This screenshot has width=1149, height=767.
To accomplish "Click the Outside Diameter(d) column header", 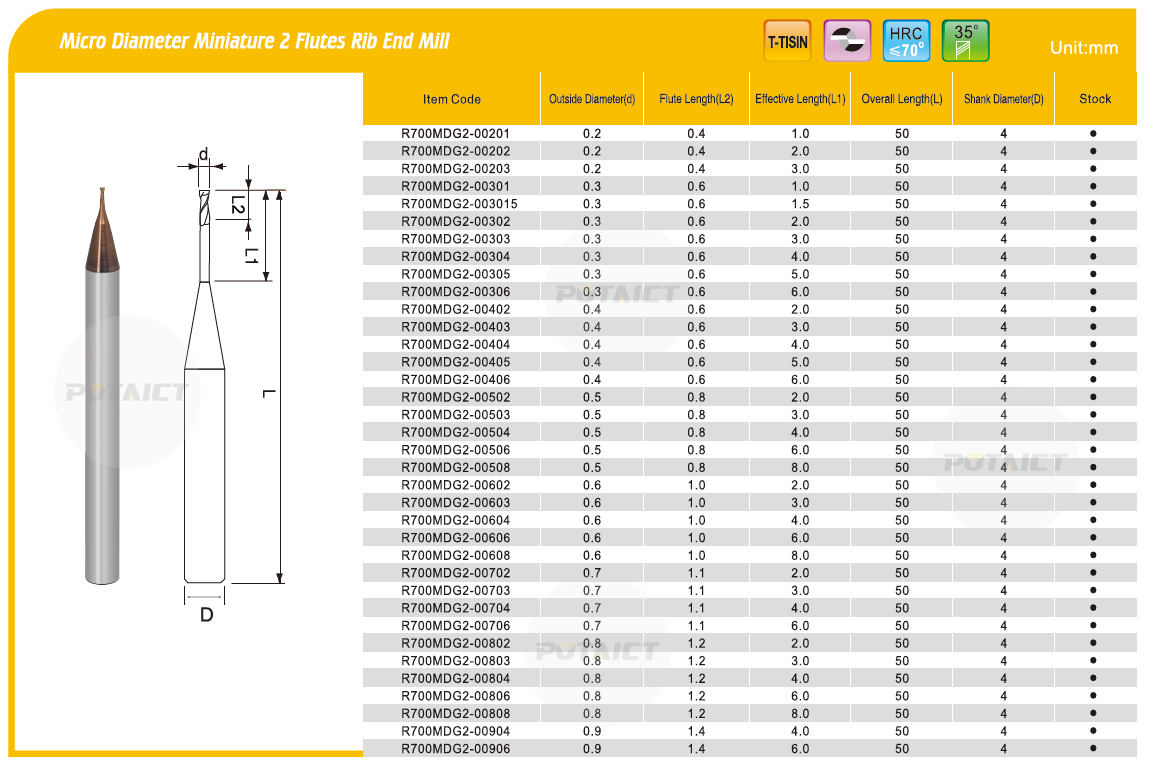I will (x=592, y=99).
